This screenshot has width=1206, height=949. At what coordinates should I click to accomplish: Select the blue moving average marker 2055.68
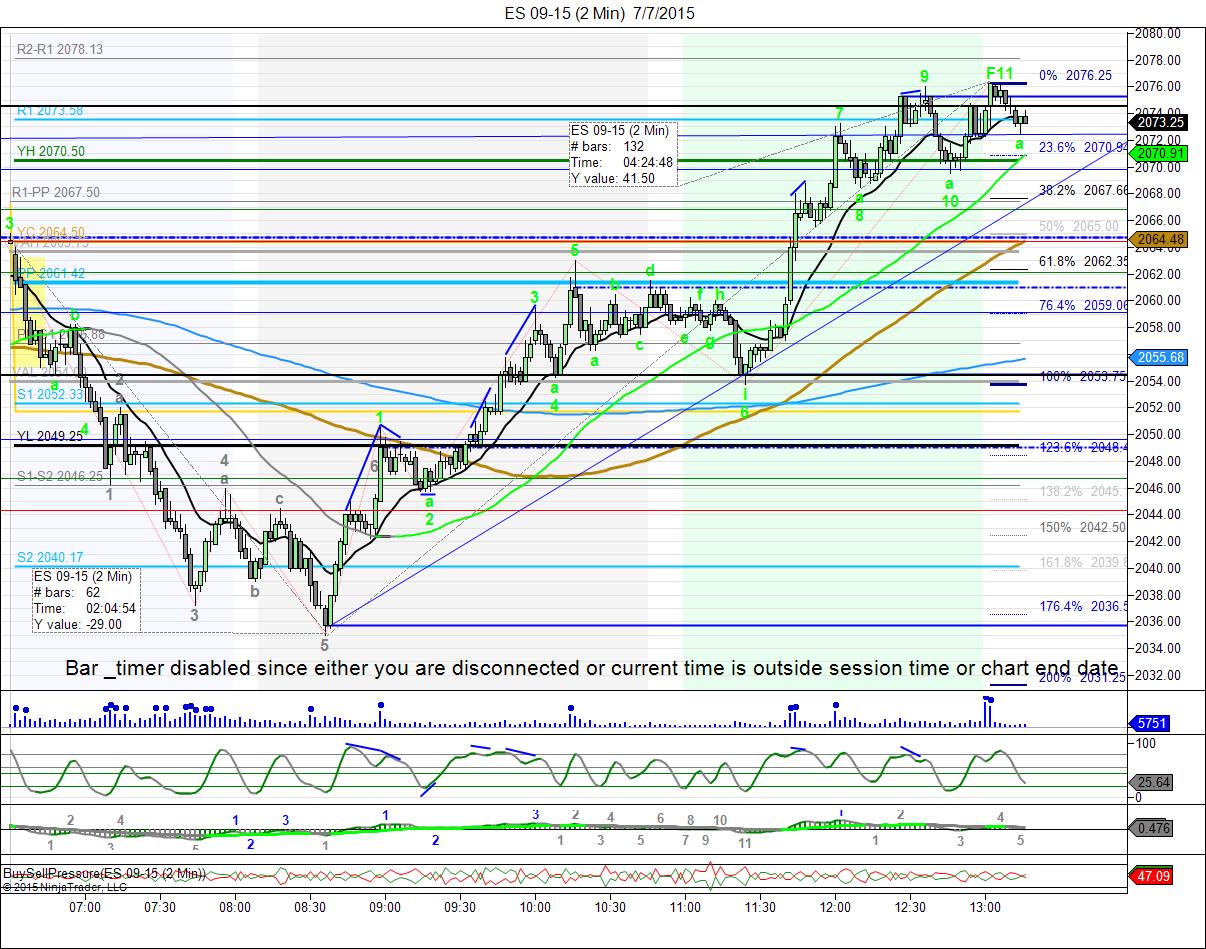[x=1159, y=357]
